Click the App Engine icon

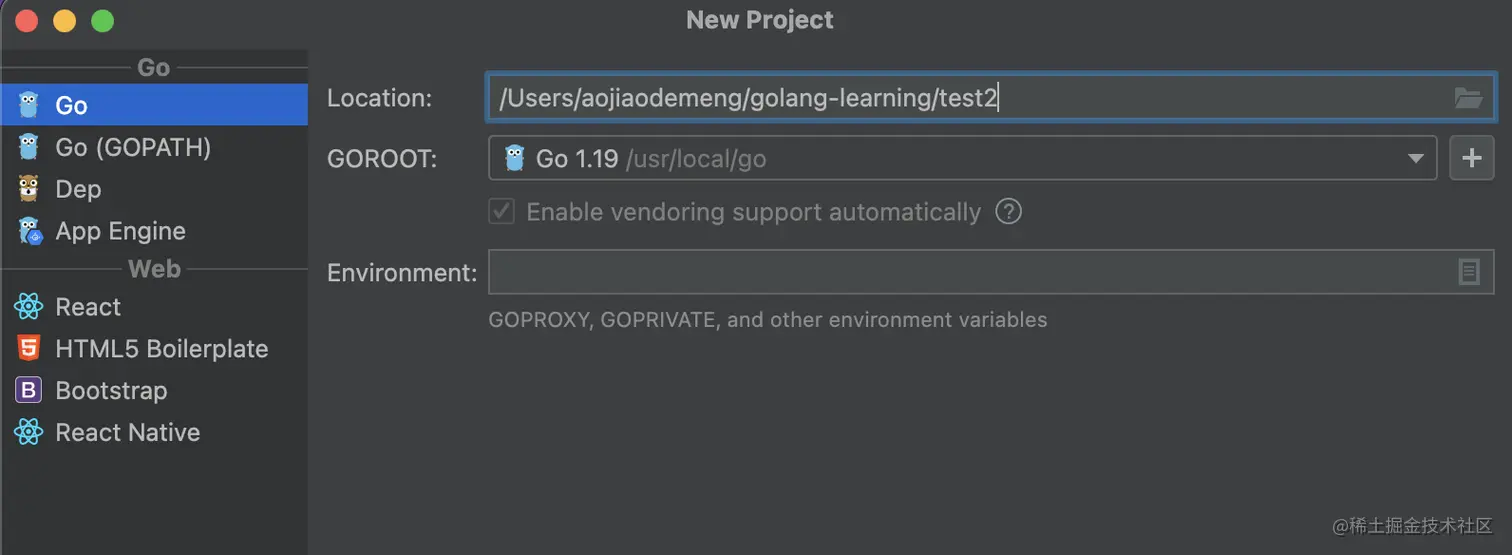point(29,231)
